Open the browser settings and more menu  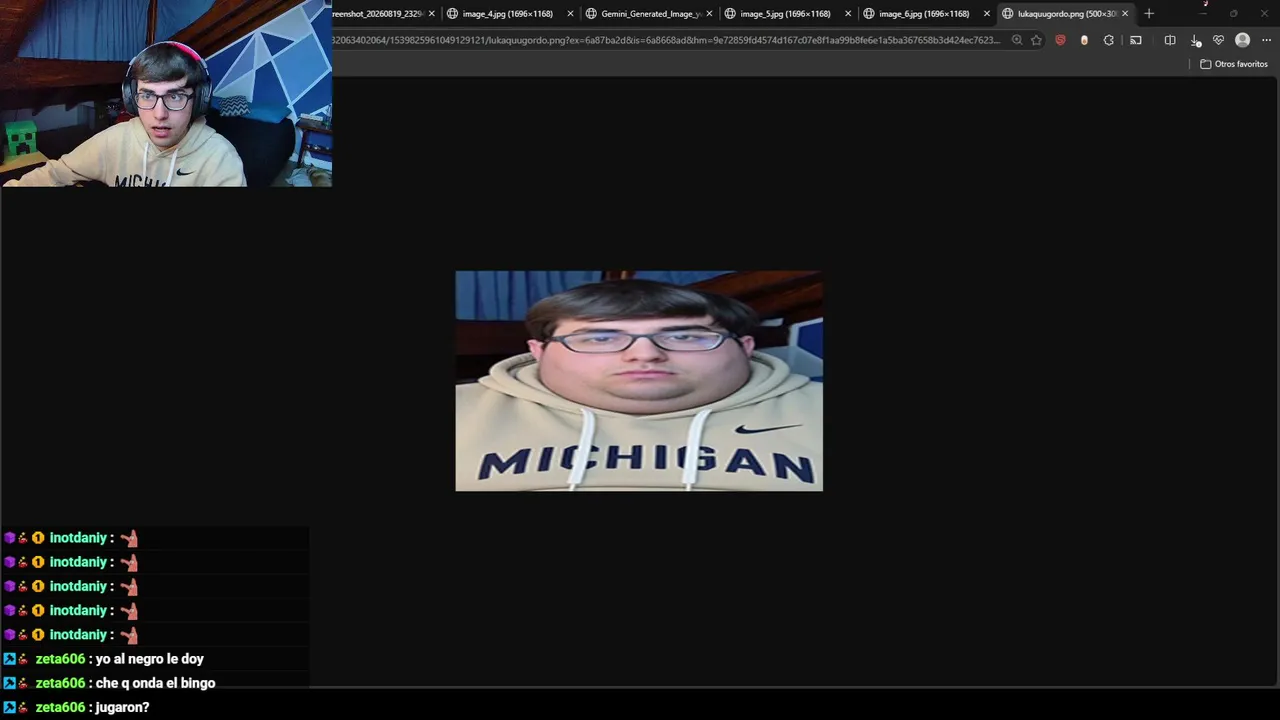coord(1266,40)
